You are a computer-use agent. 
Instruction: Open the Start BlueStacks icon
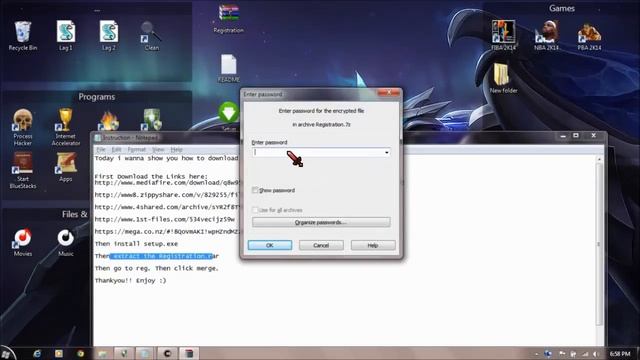click(x=23, y=171)
